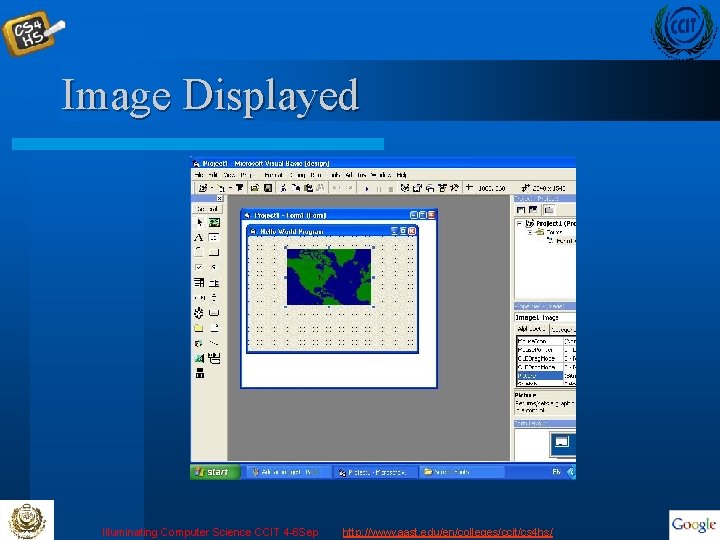Image resolution: width=720 pixels, height=540 pixels.
Task: Select the FileListBox control tool
Action: coord(214,328)
